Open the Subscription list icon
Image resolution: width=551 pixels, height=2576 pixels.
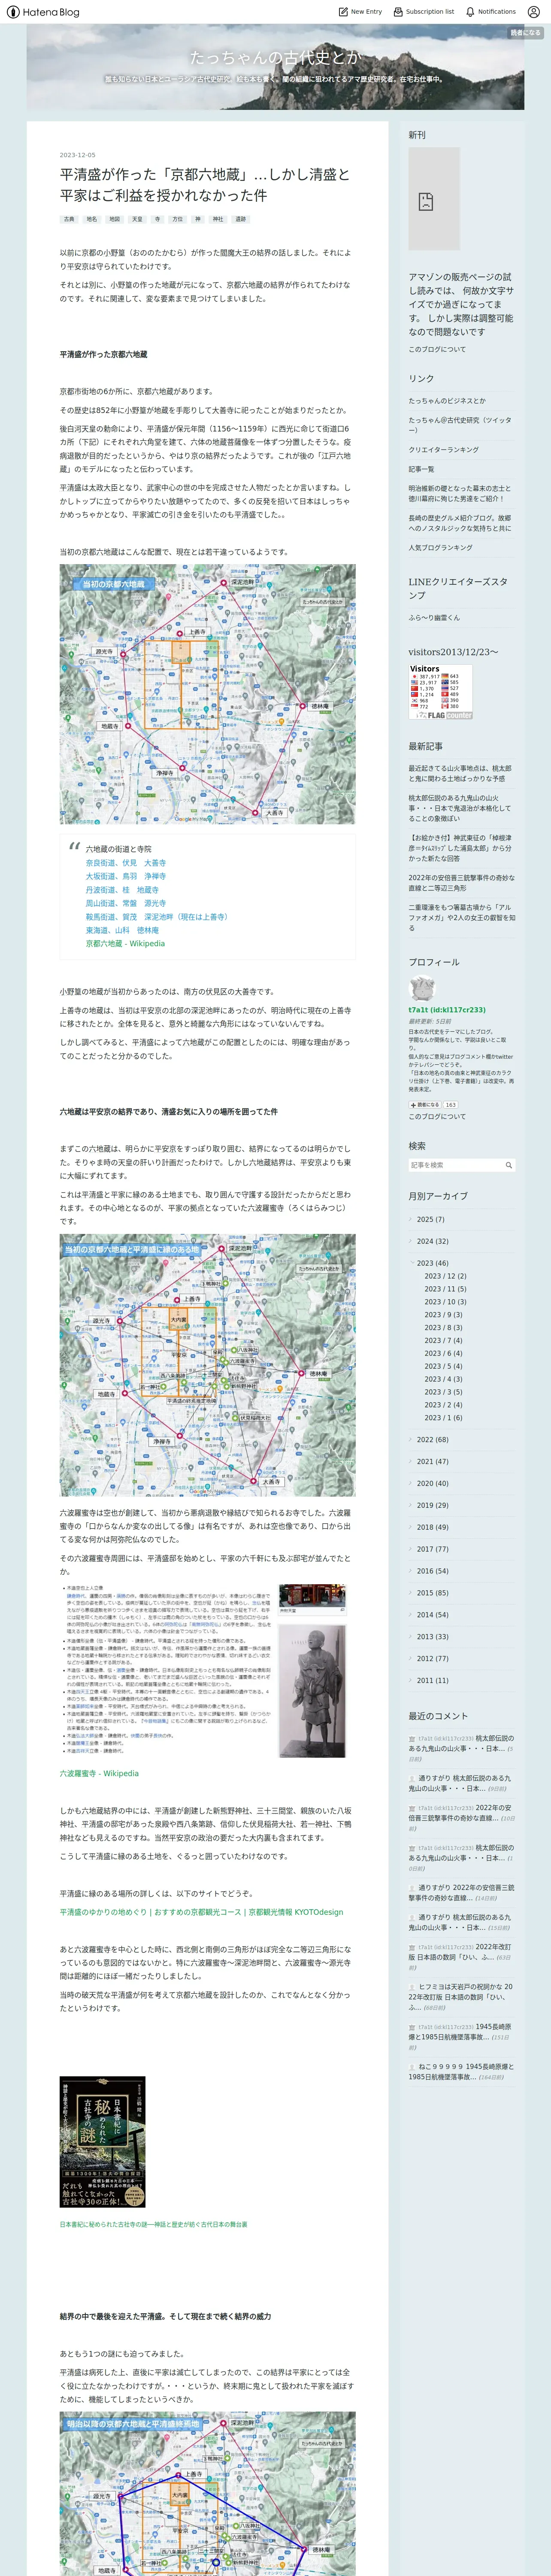[397, 12]
